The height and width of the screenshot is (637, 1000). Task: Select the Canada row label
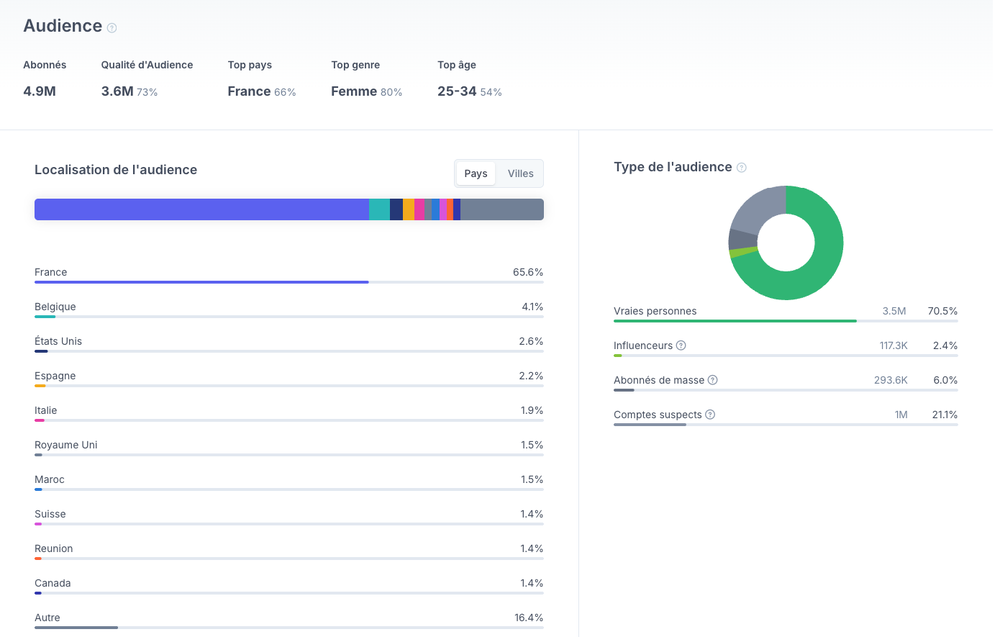click(52, 582)
